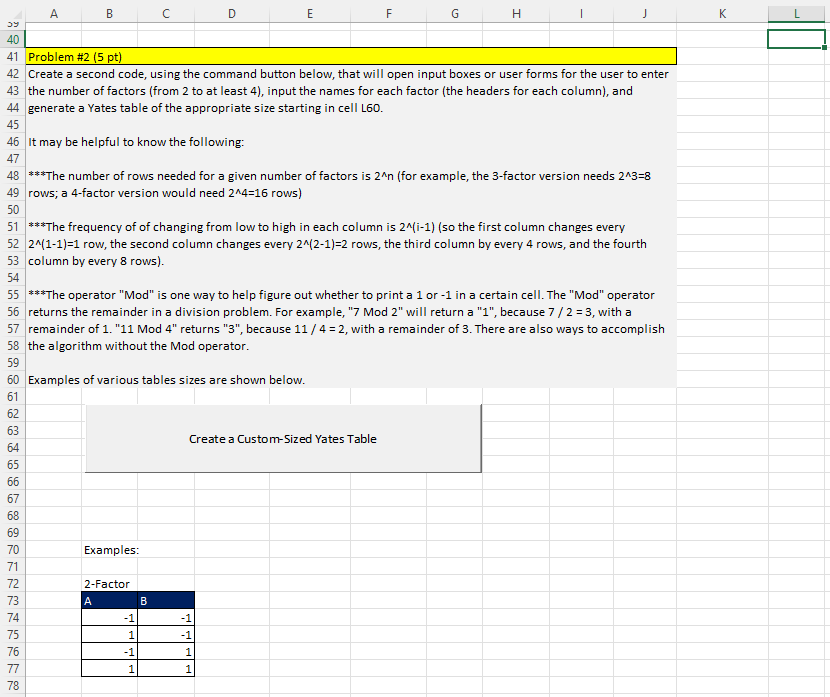Click the Create a Custom-Sized Yates Table button
830x697 pixels.
click(x=283, y=438)
